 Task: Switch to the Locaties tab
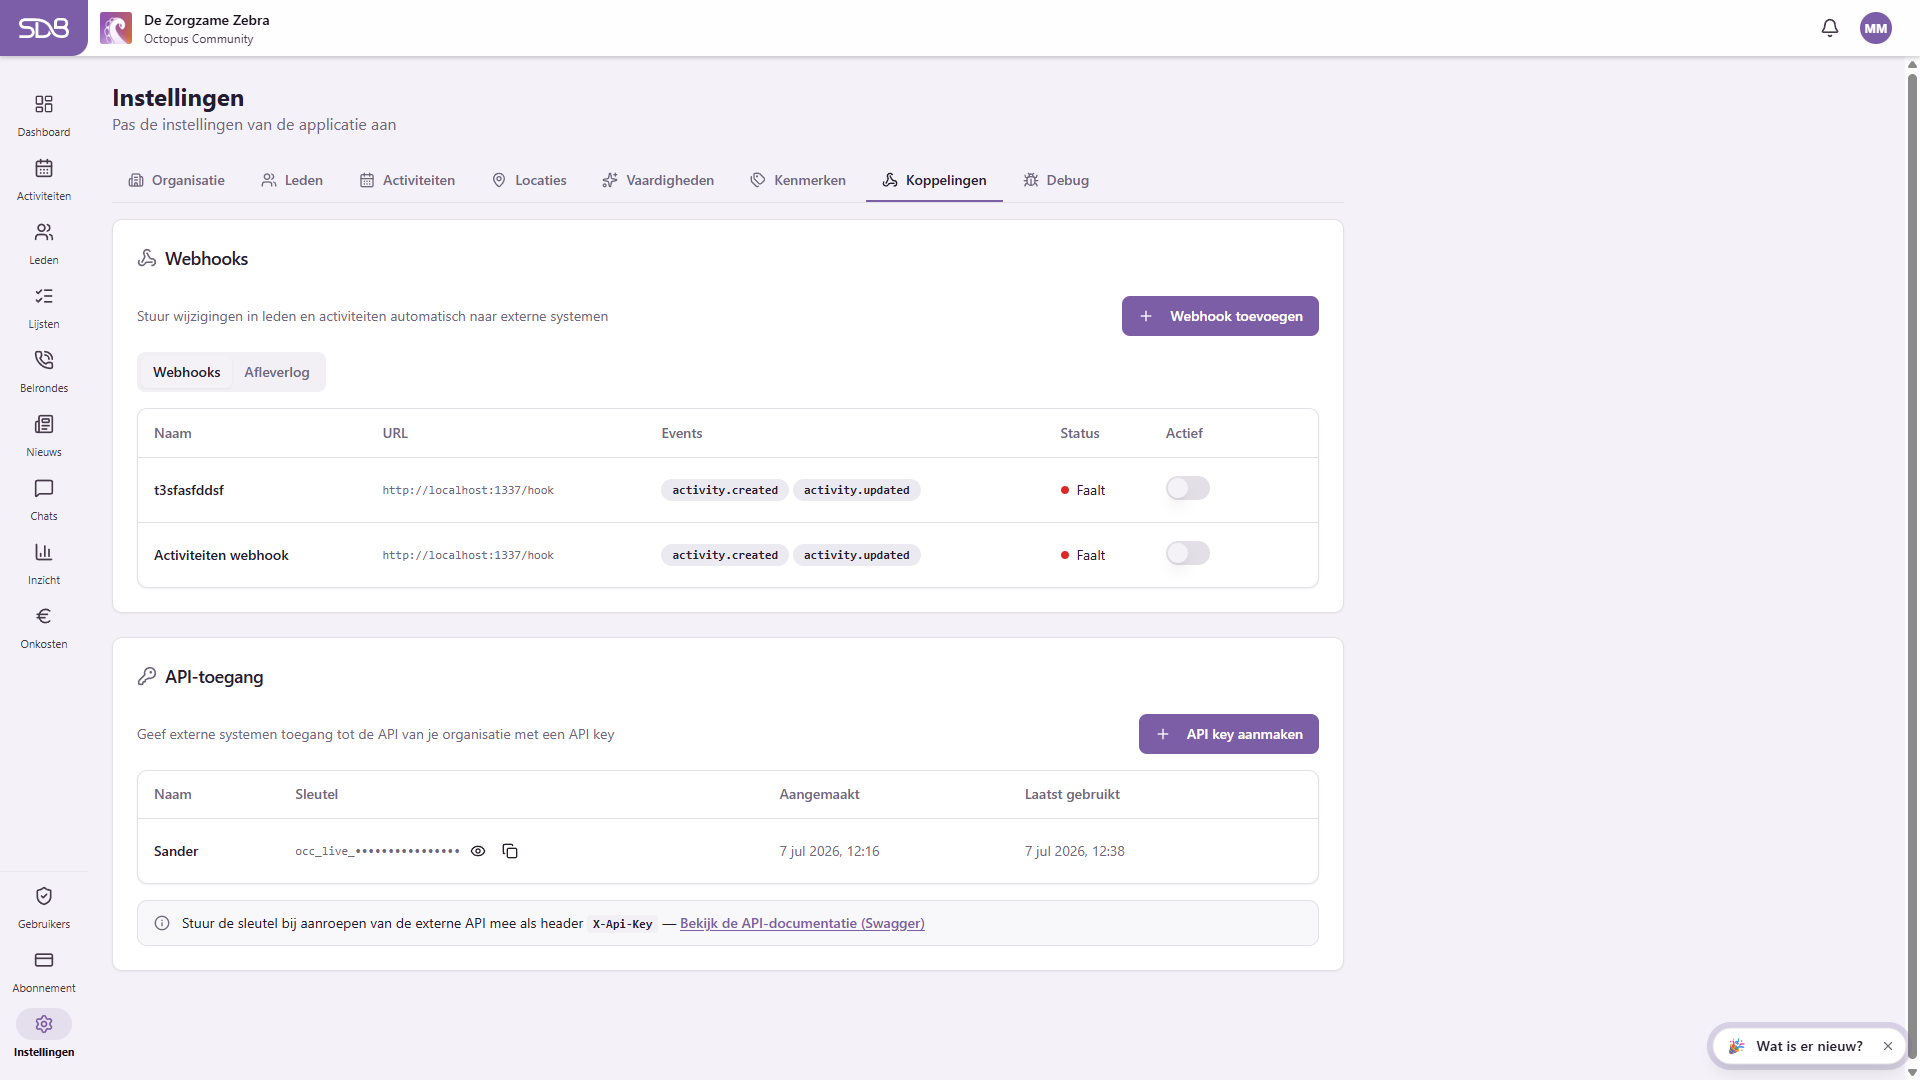529,180
